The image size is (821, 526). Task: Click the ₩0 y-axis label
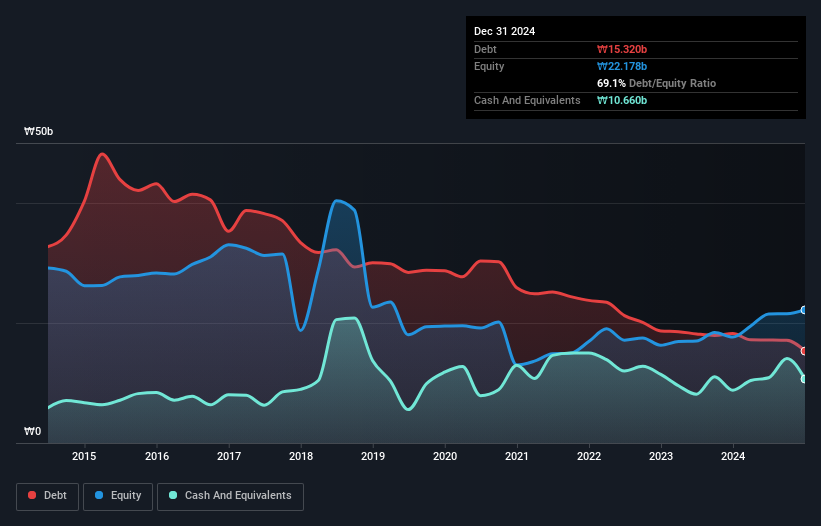[32, 431]
